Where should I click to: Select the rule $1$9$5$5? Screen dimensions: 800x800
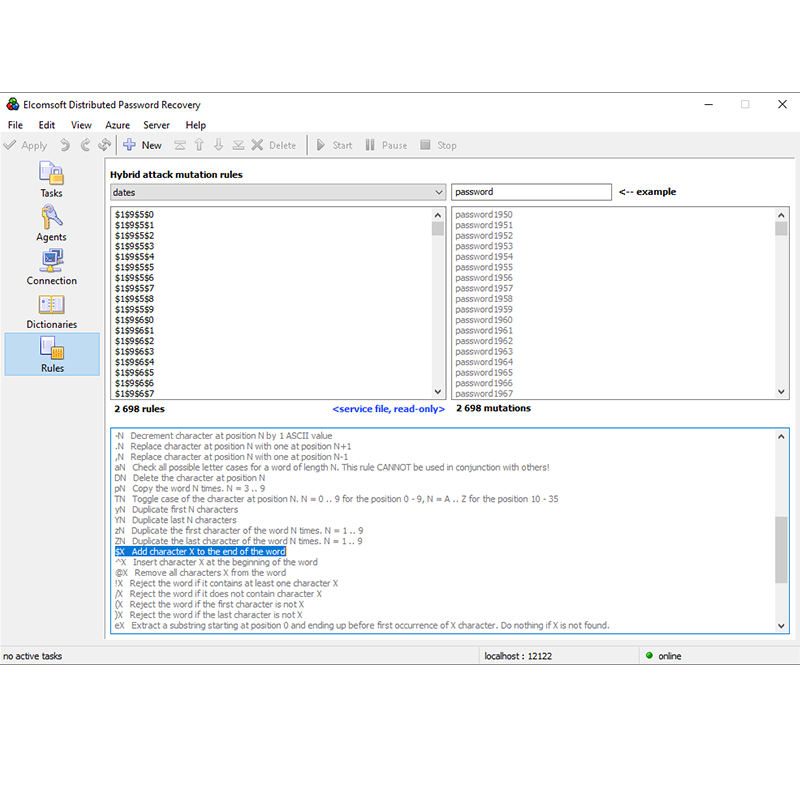pos(135,267)
